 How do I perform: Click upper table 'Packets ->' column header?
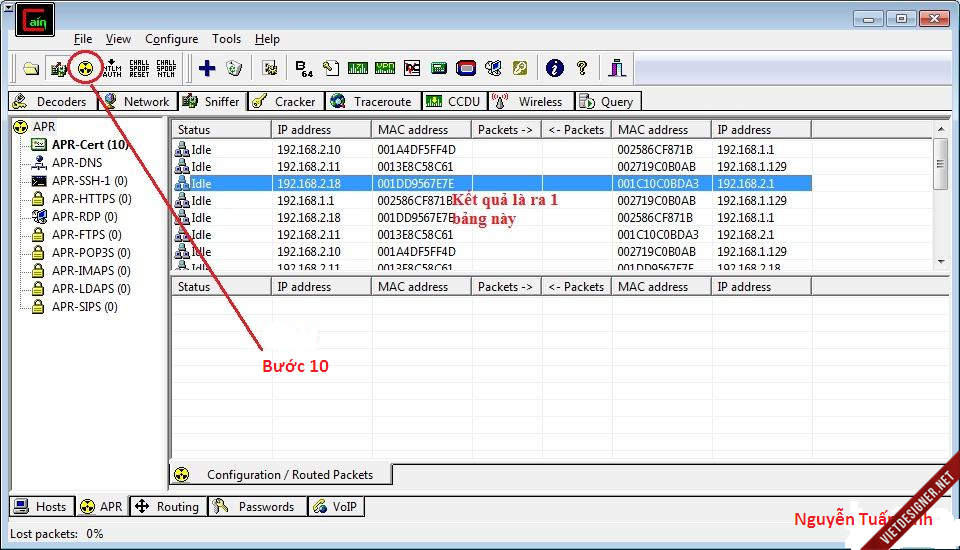coord(506,130)
